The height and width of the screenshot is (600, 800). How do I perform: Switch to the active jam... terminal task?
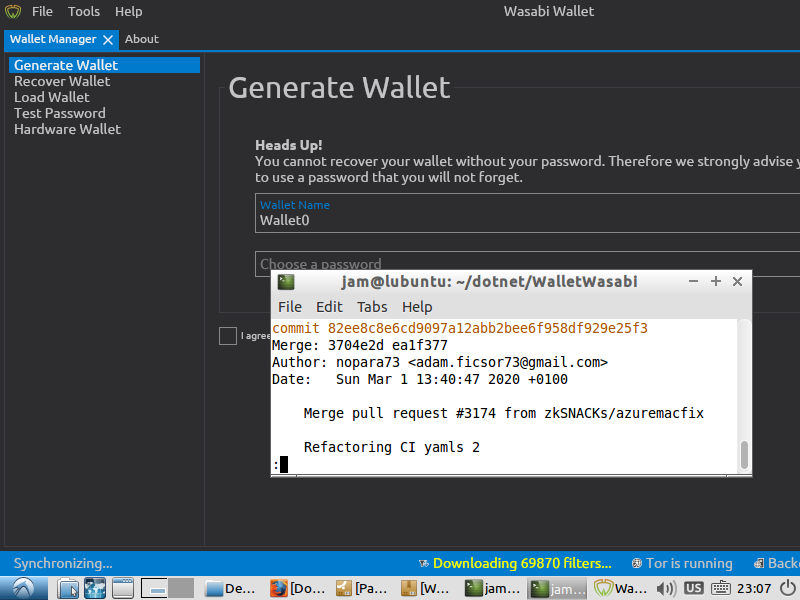pyautogui.click(x=557, y=589)
